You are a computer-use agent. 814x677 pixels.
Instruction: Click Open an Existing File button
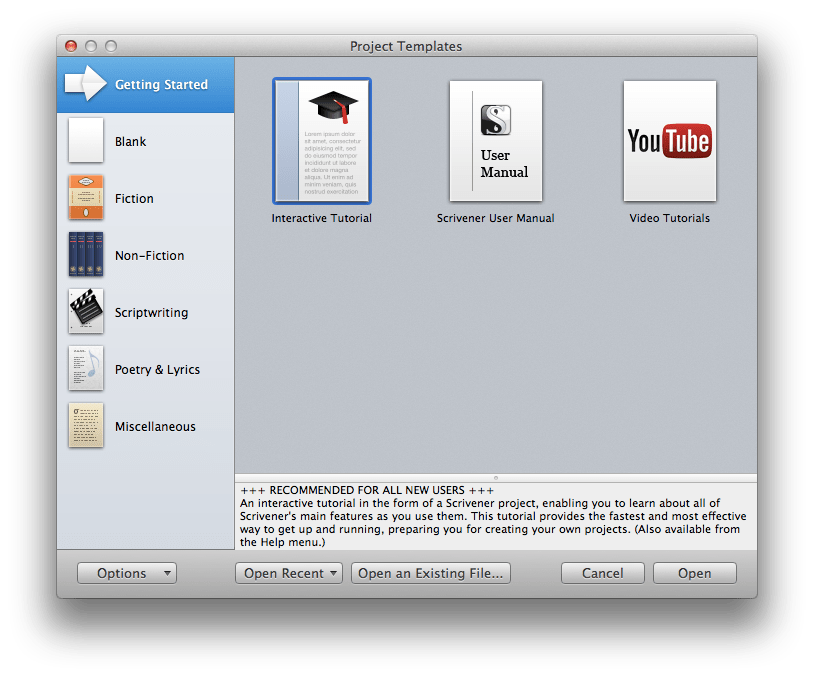coord(430,573)
